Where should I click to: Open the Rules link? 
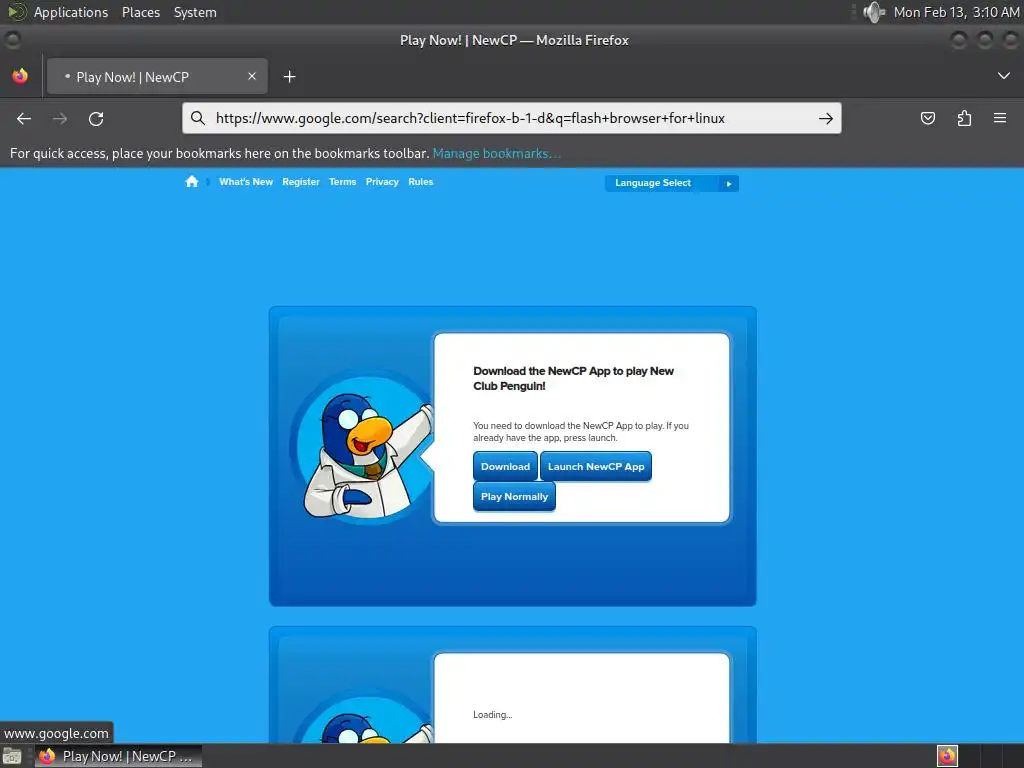point(421,182)
